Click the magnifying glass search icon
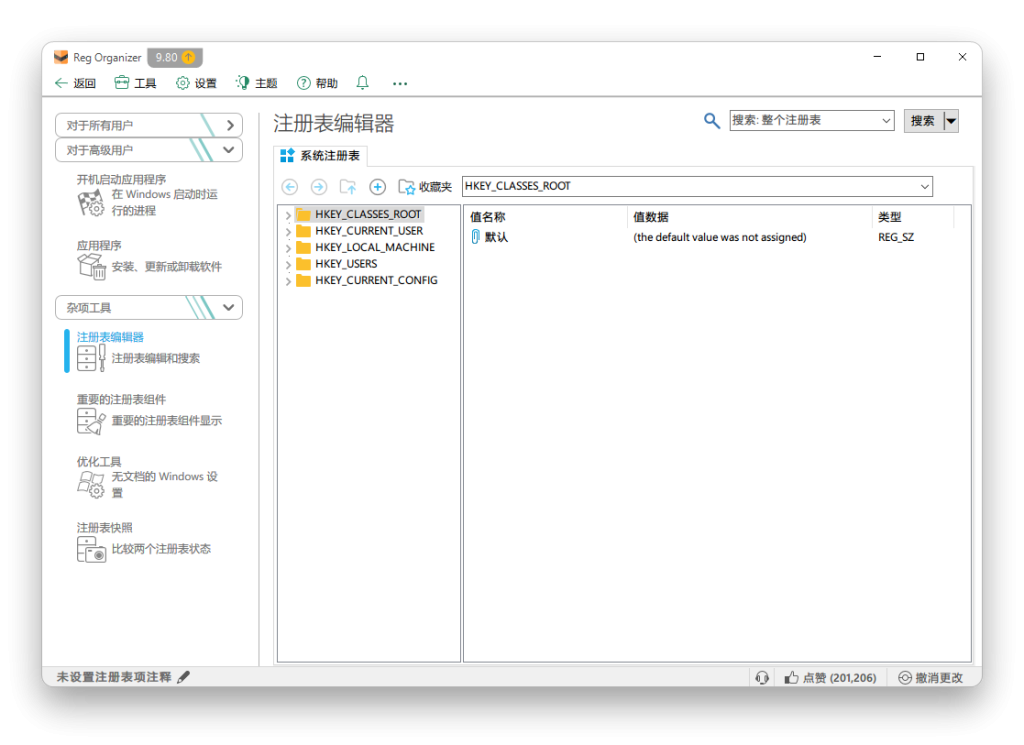The image size is (1024, 745). click(x=711, y=120)
